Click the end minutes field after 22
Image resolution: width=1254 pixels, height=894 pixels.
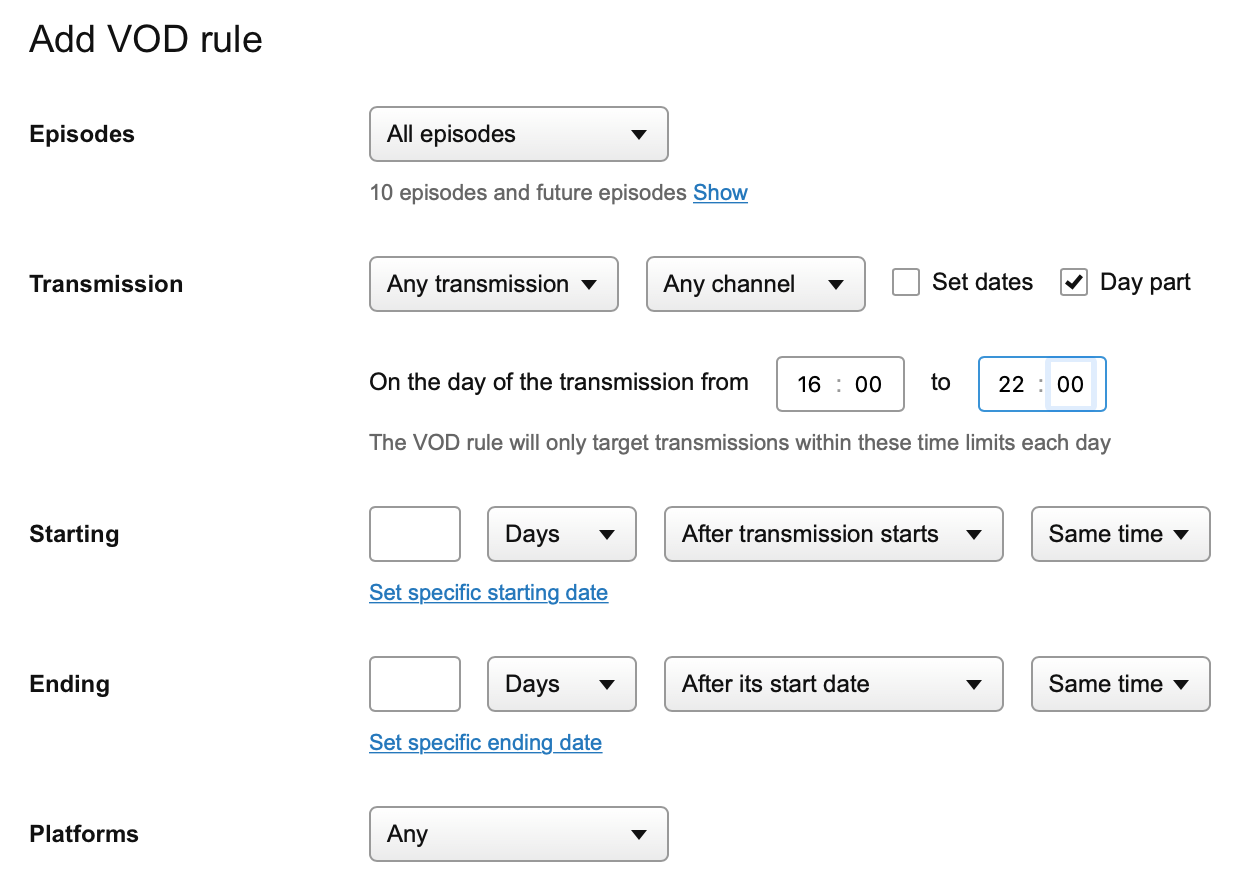coord(1070,385)
